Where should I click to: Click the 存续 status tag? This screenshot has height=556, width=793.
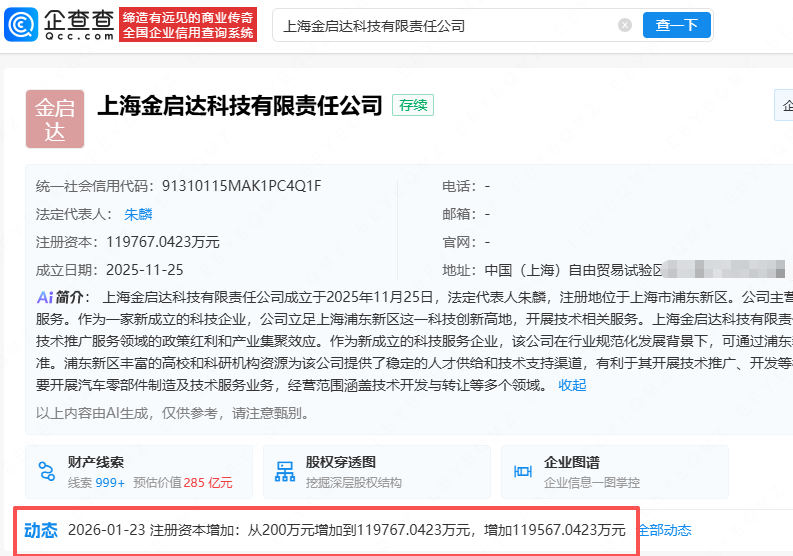(413, 105)
